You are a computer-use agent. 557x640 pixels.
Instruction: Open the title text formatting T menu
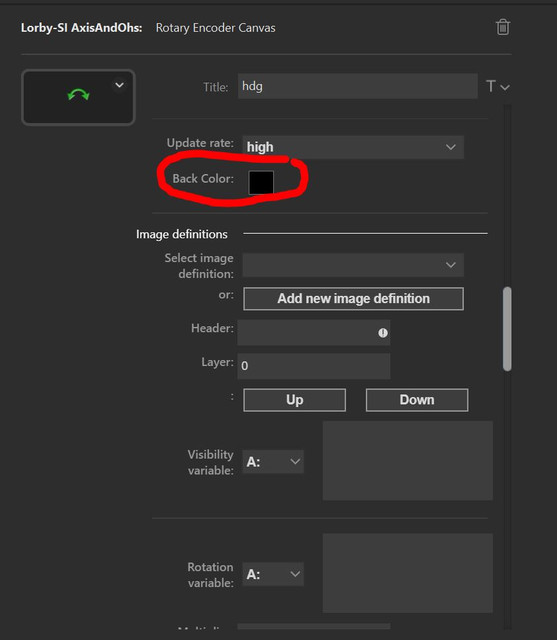[497, 87]
